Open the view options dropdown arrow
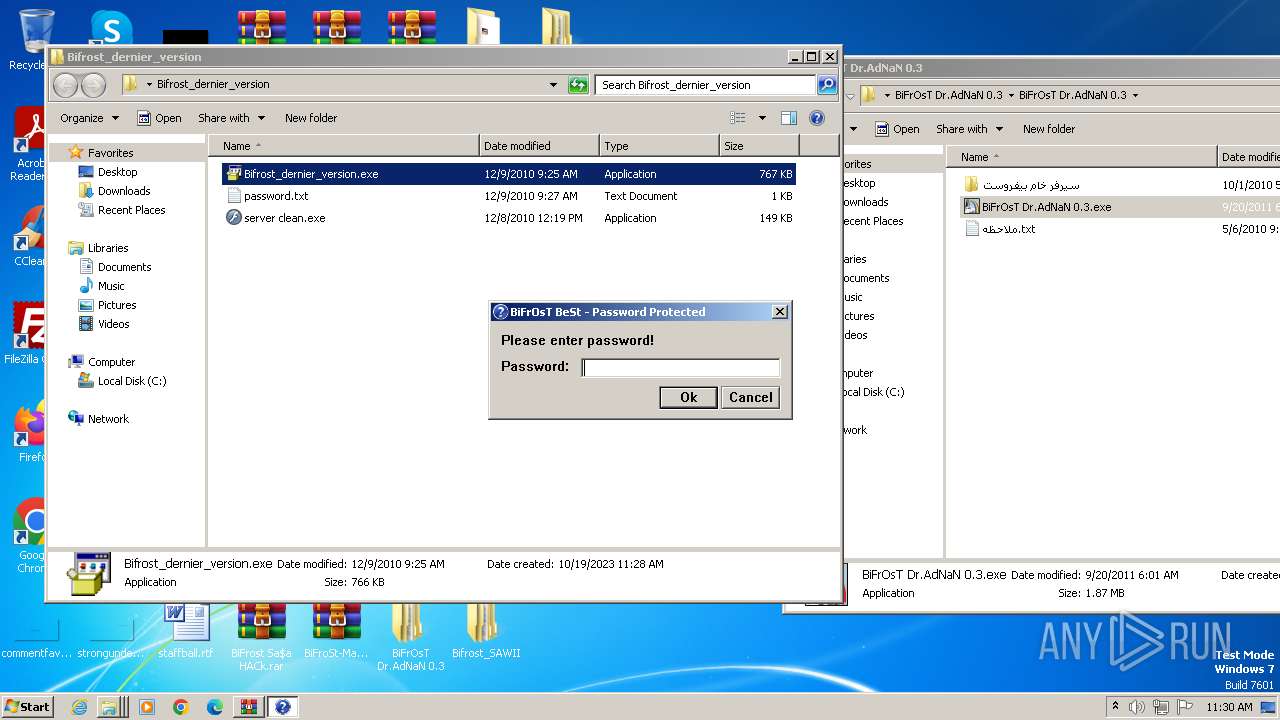Screen dimensions: 1280x720 click(762, 118)
